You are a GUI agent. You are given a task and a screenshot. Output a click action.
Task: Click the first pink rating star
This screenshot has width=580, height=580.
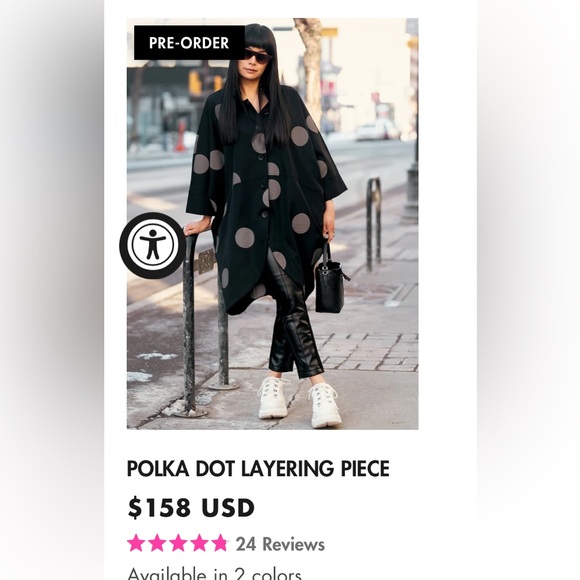[x=136, y=543]
